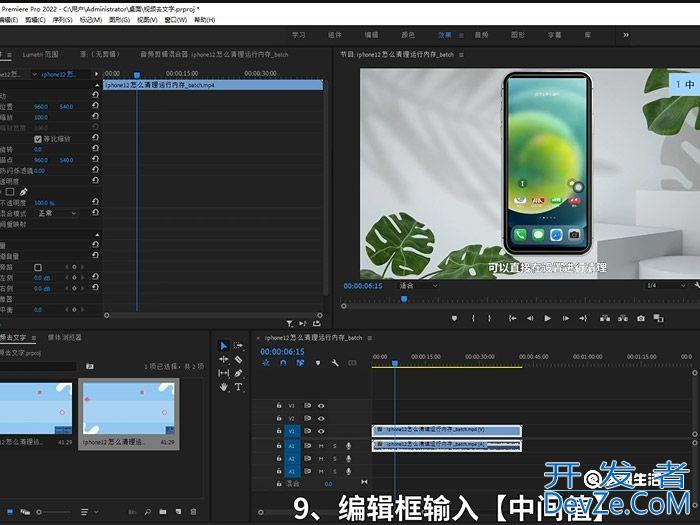The width and height of the screenshot is (700, 525).
Task: Toggle caption track options in timeline
Action: coord(352,363)
